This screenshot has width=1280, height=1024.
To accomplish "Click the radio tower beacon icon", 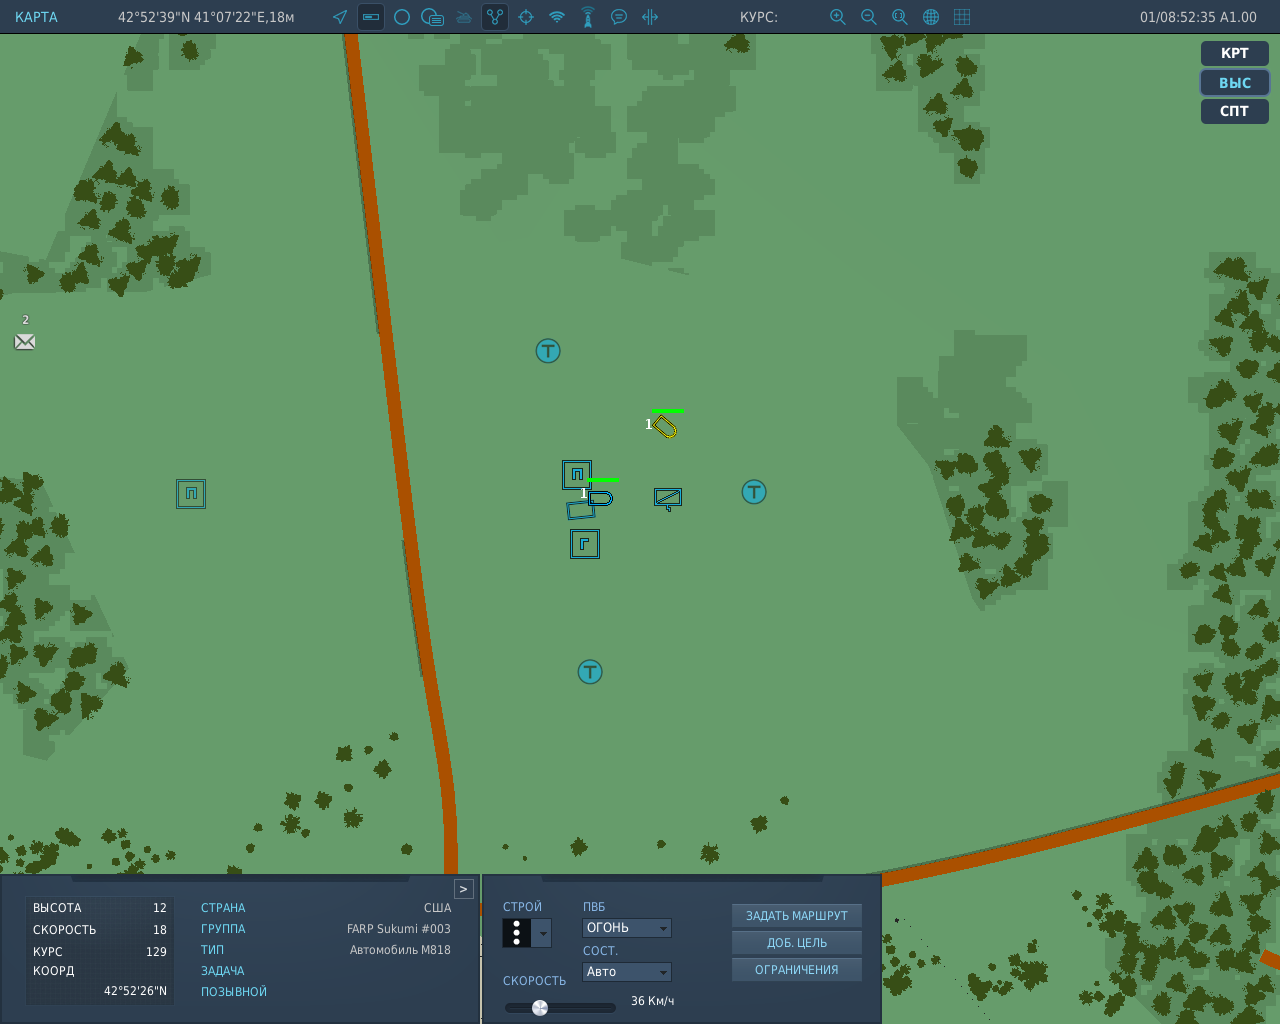I will point(588,17).
